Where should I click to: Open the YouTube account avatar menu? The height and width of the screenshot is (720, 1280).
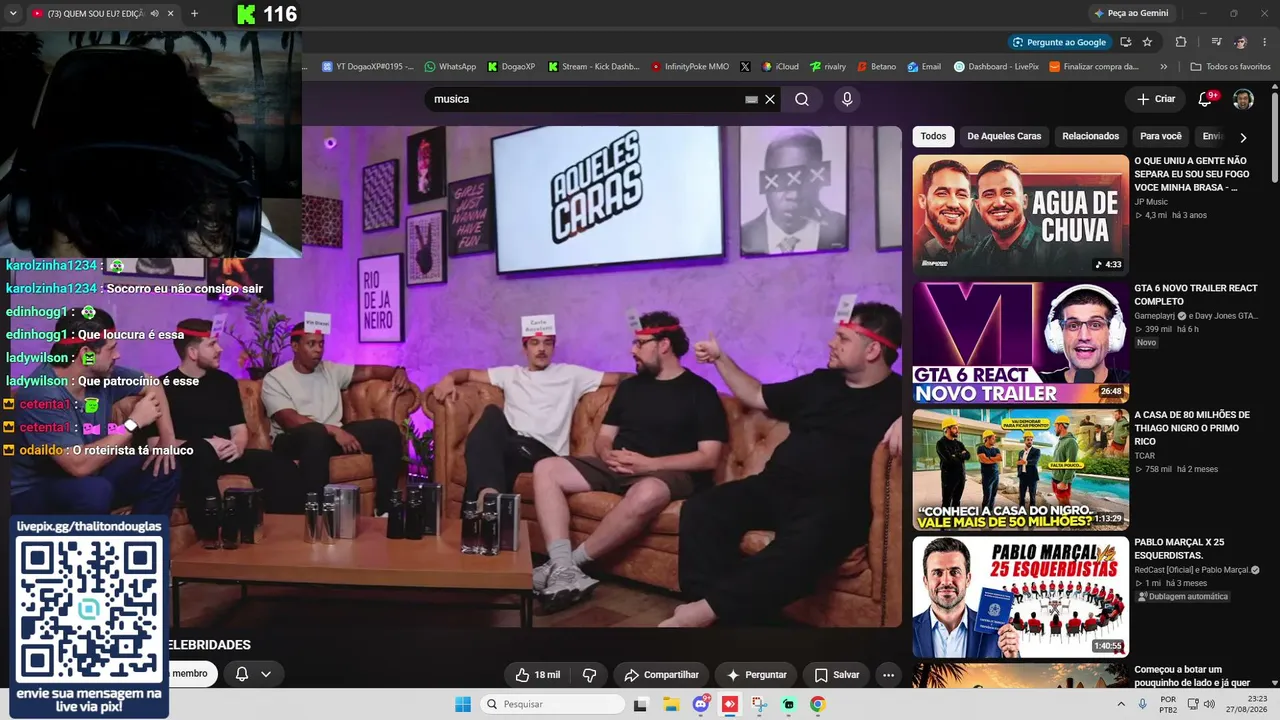coord(1243,99)
